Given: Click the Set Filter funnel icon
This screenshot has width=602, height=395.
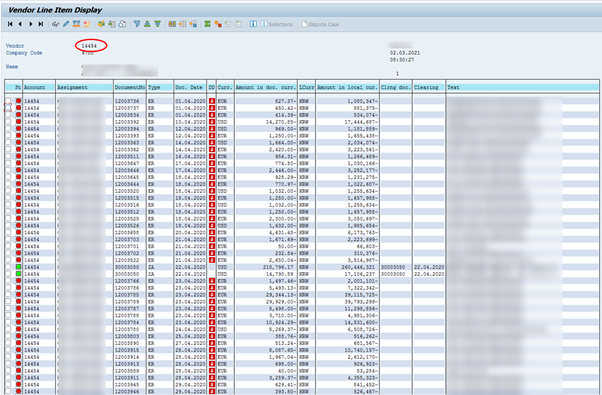Looking at the screenshot, I should [x=137, y=24].
